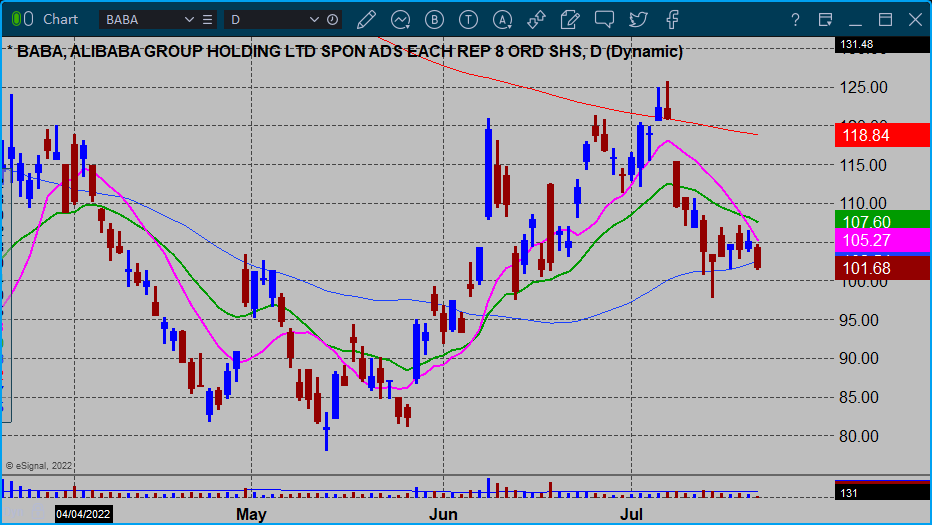Viewport: 932px width, 525px height.
Task: Click the circled B toolbar icon
Action: (434, 20)
